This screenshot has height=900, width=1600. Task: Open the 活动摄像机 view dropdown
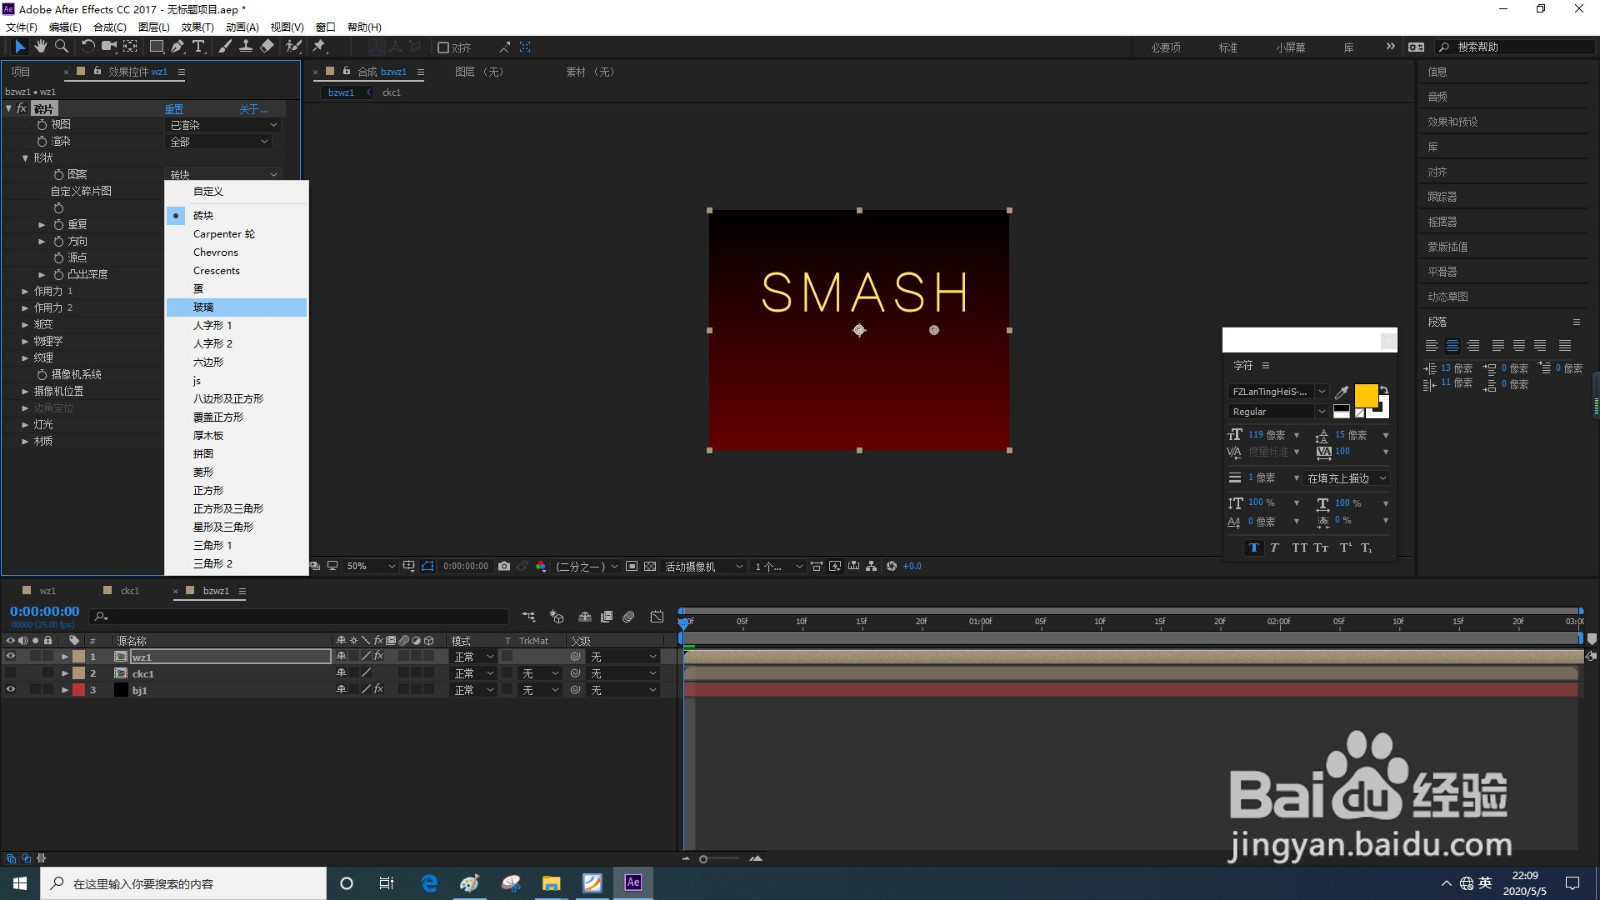(x=704, y=566)
